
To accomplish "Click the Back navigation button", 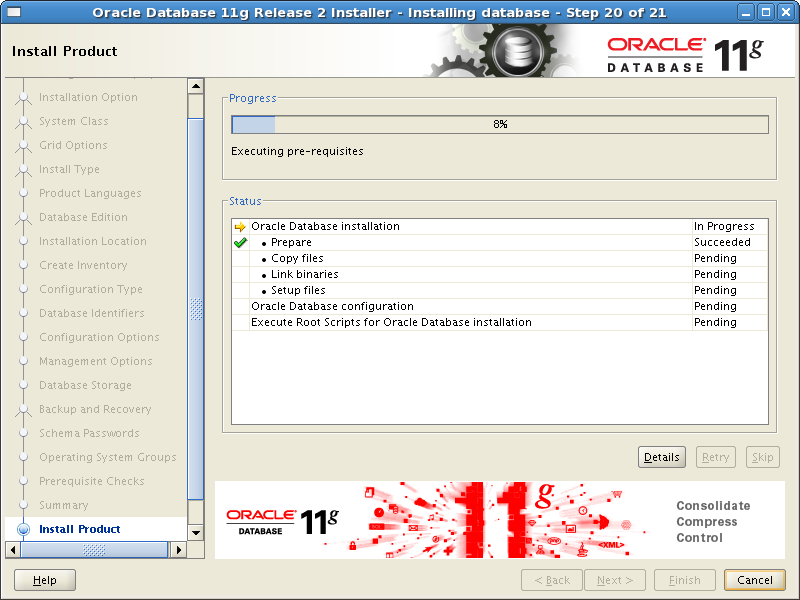I will click(x=552, y=580).
